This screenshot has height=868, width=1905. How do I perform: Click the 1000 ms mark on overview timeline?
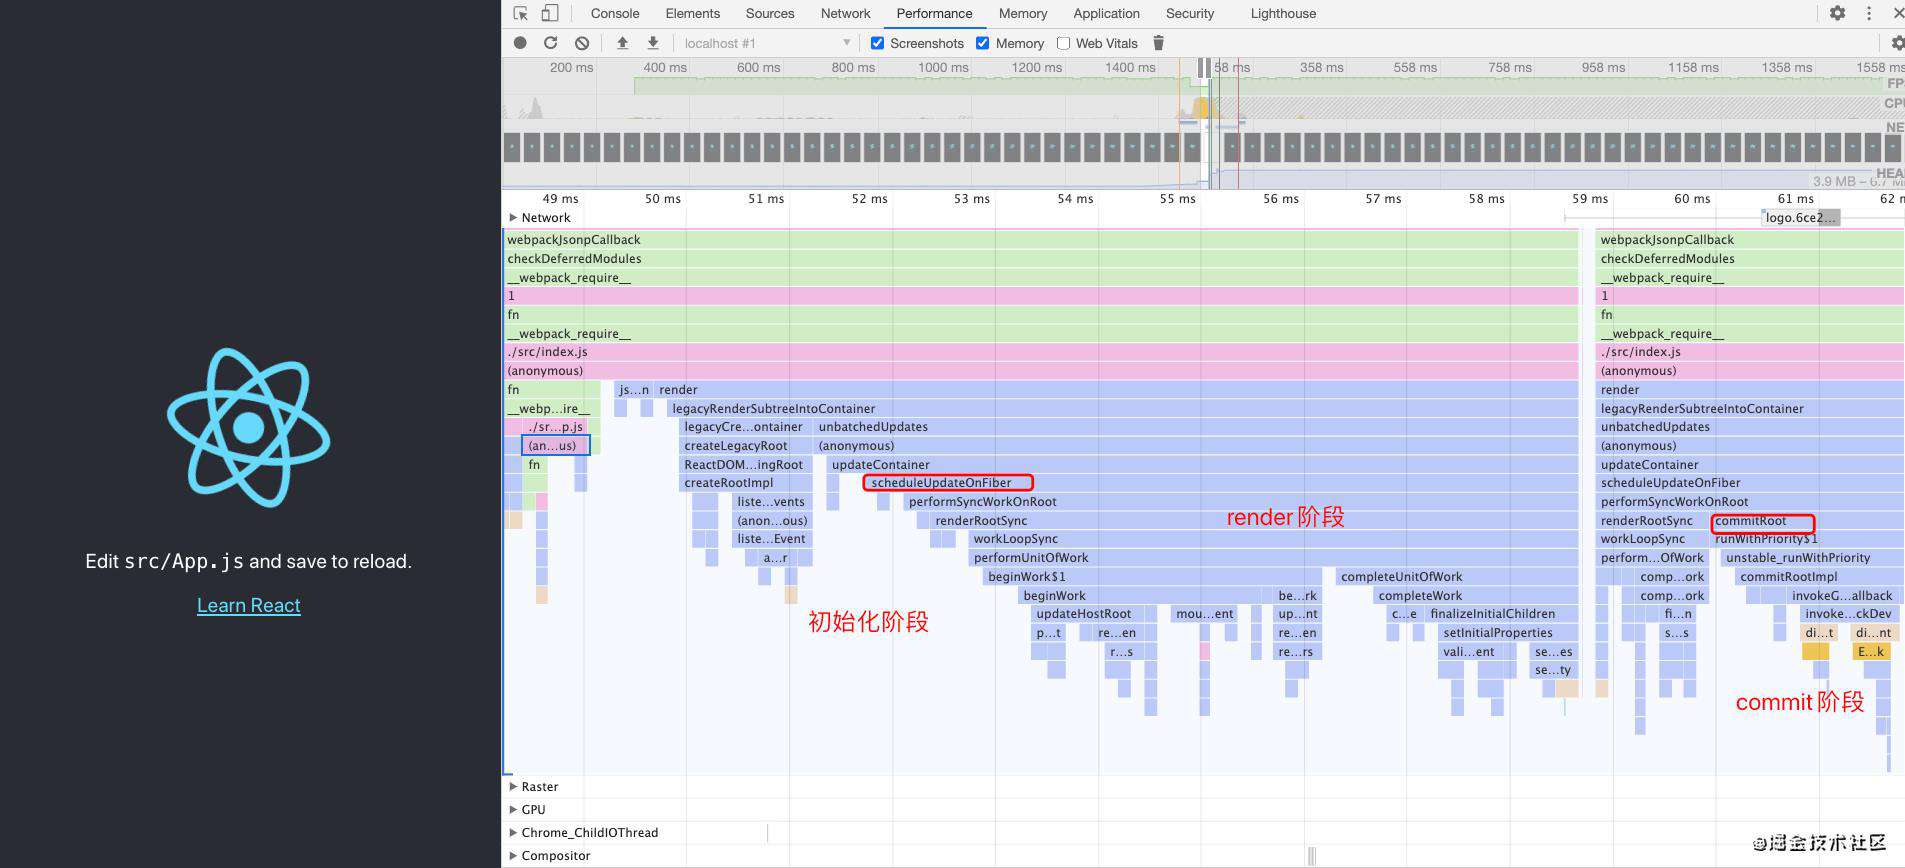(x=943, y=67)
